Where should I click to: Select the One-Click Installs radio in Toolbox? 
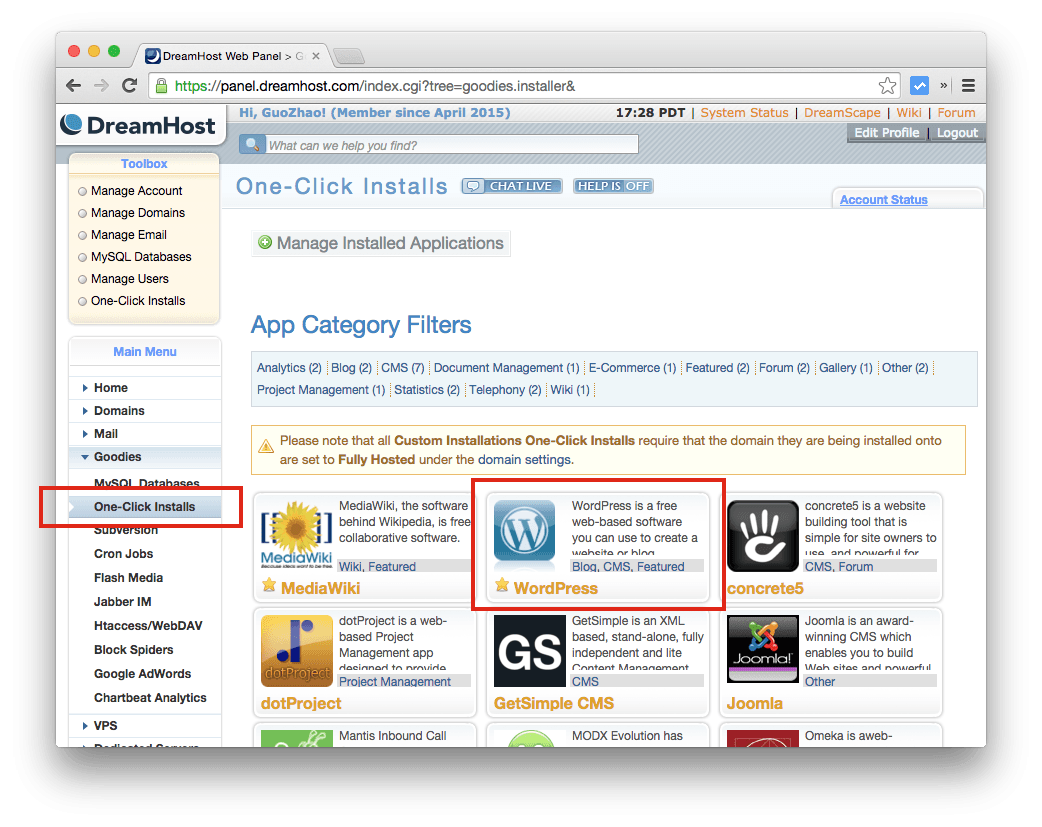(82, 300)
